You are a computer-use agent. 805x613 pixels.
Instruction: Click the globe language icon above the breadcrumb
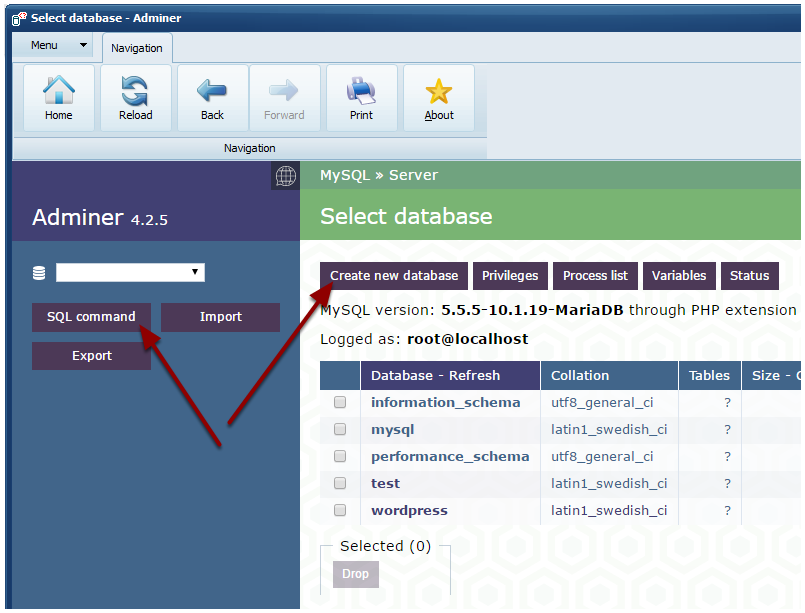pyautogui.click(x=286, y=176)
